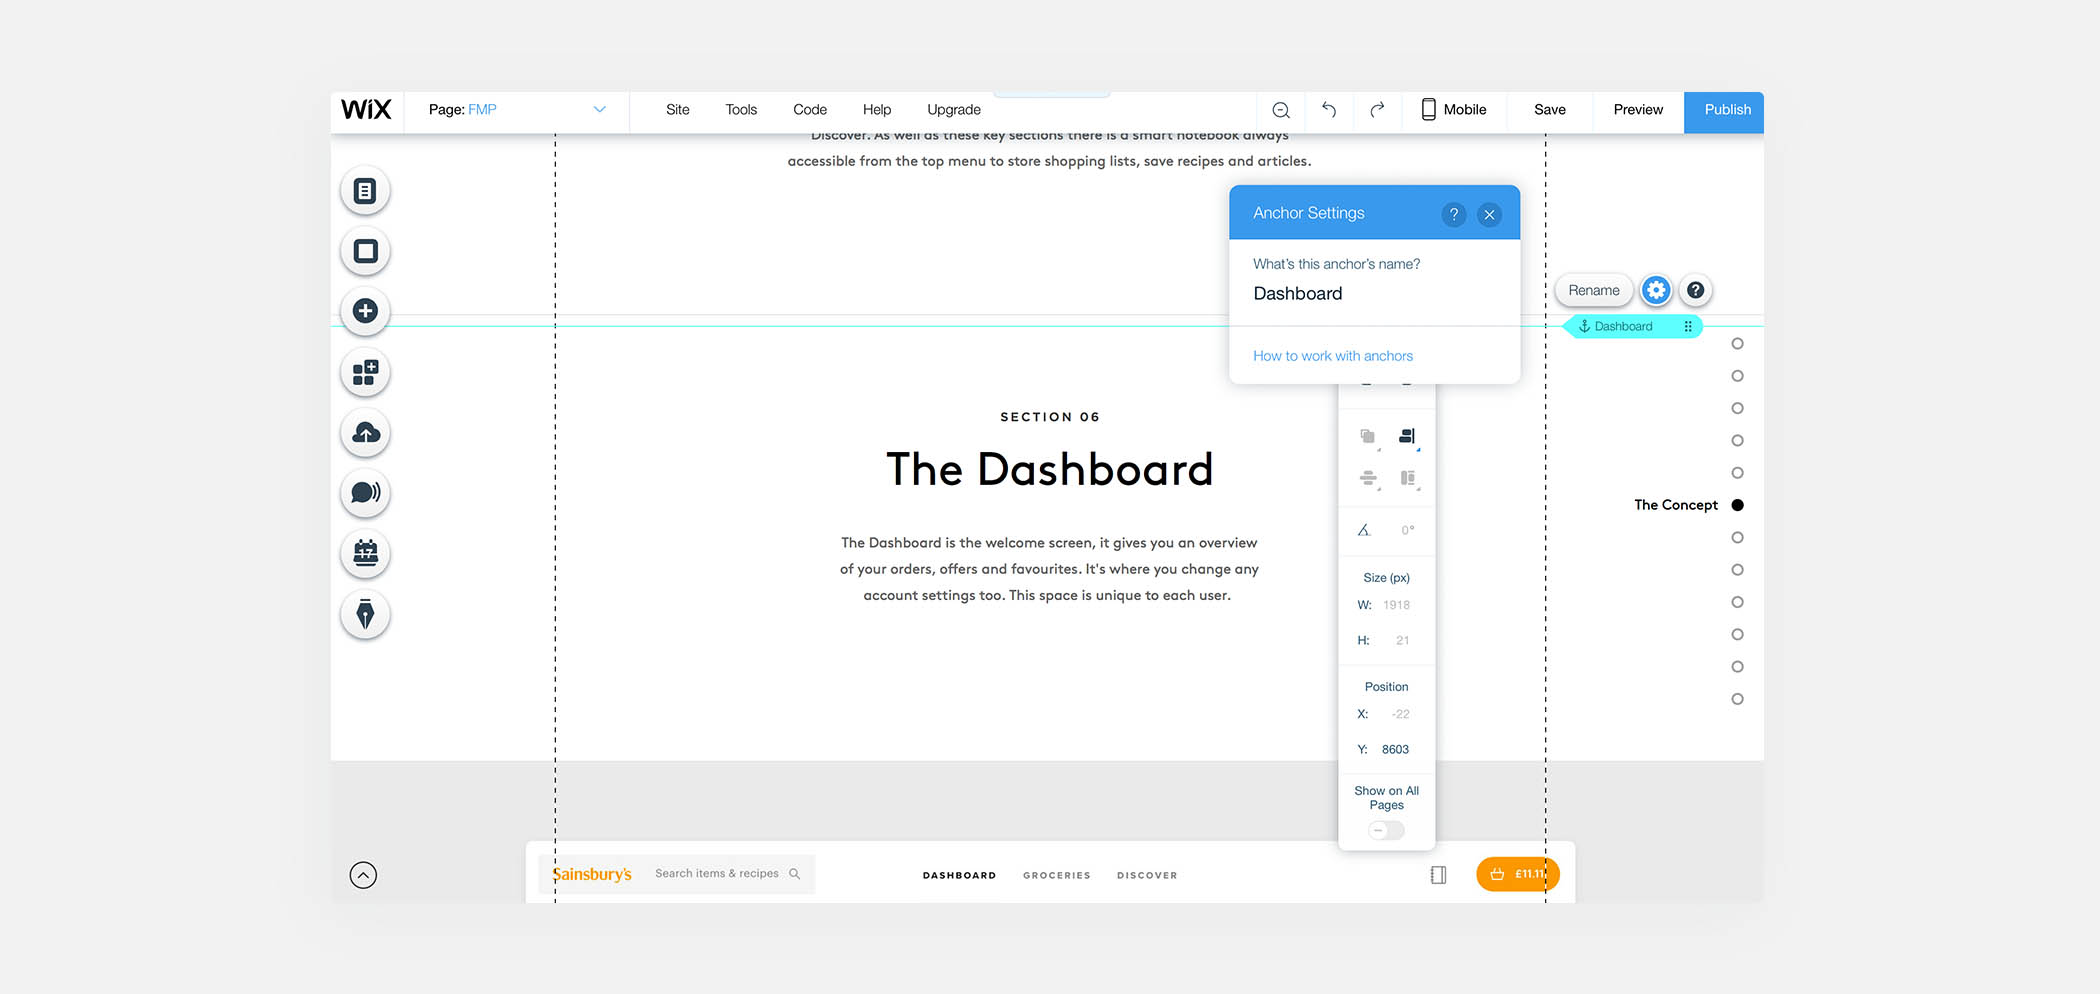The width and height of the screenshot is (2100, 994).
Task: Click the X position value -22
Action: pyautogui.click(x=1400, y=714)
